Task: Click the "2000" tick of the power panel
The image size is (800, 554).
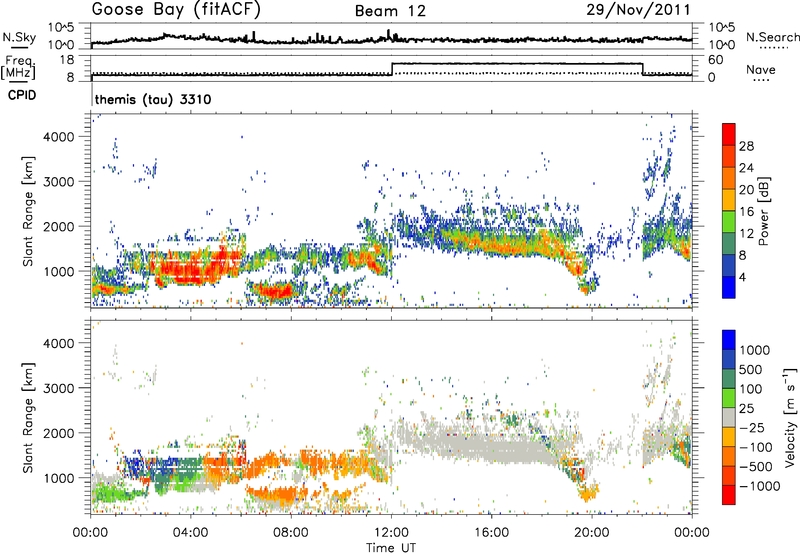Action: 58,226
